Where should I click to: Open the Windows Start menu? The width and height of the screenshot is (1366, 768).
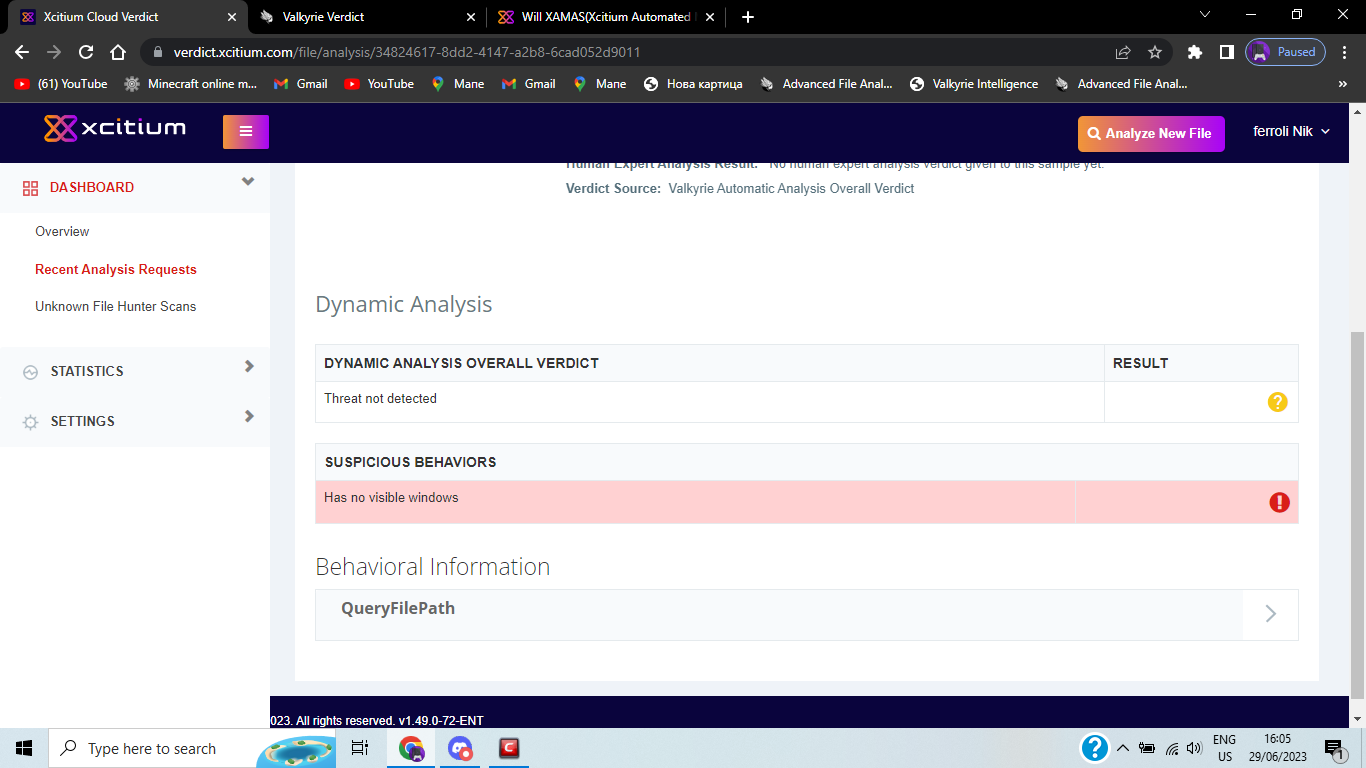[24, 748]
